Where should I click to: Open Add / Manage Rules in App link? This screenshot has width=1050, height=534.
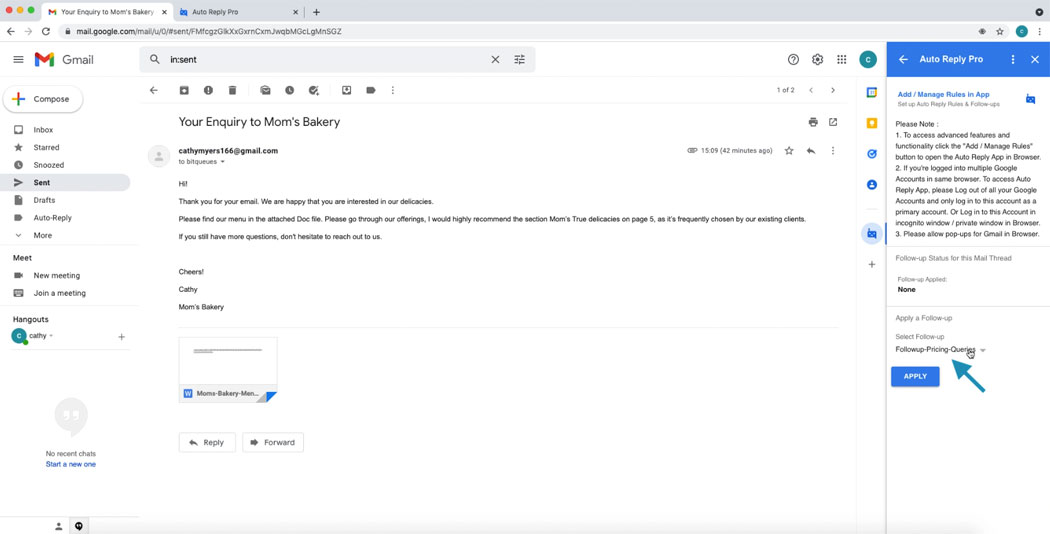coord(944,94)
